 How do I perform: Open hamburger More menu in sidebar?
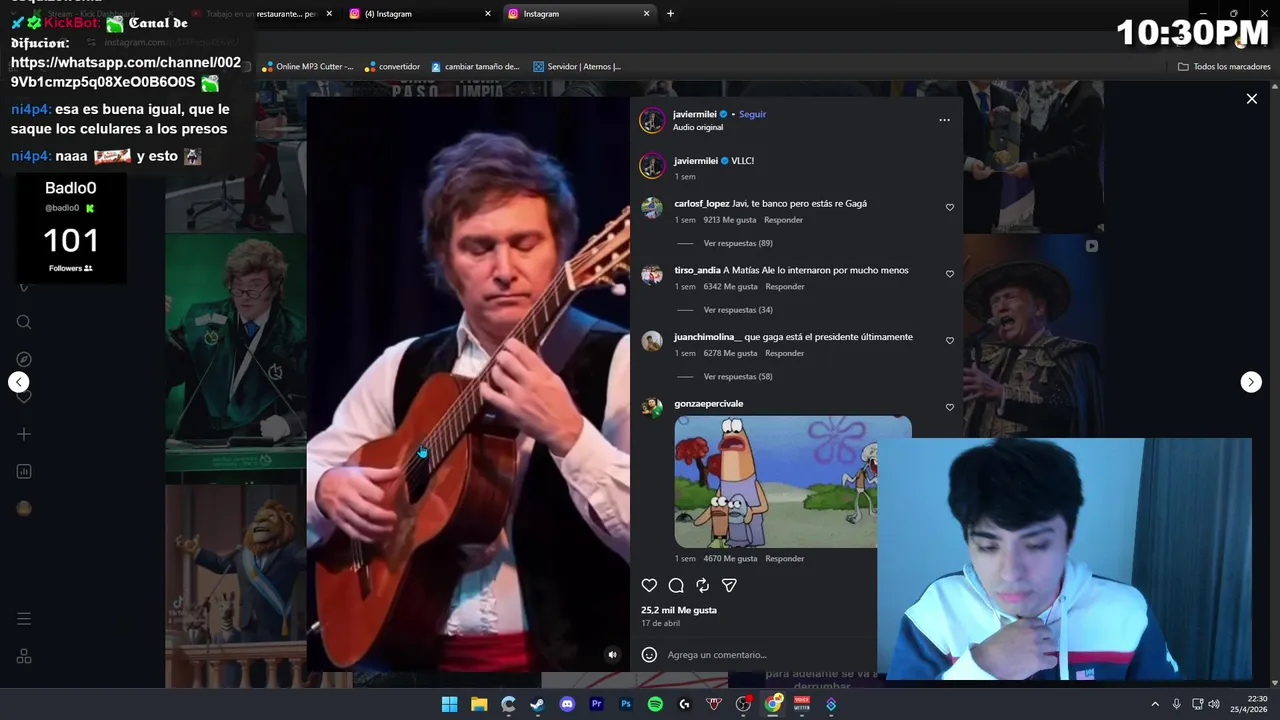[x=24, y=619]
